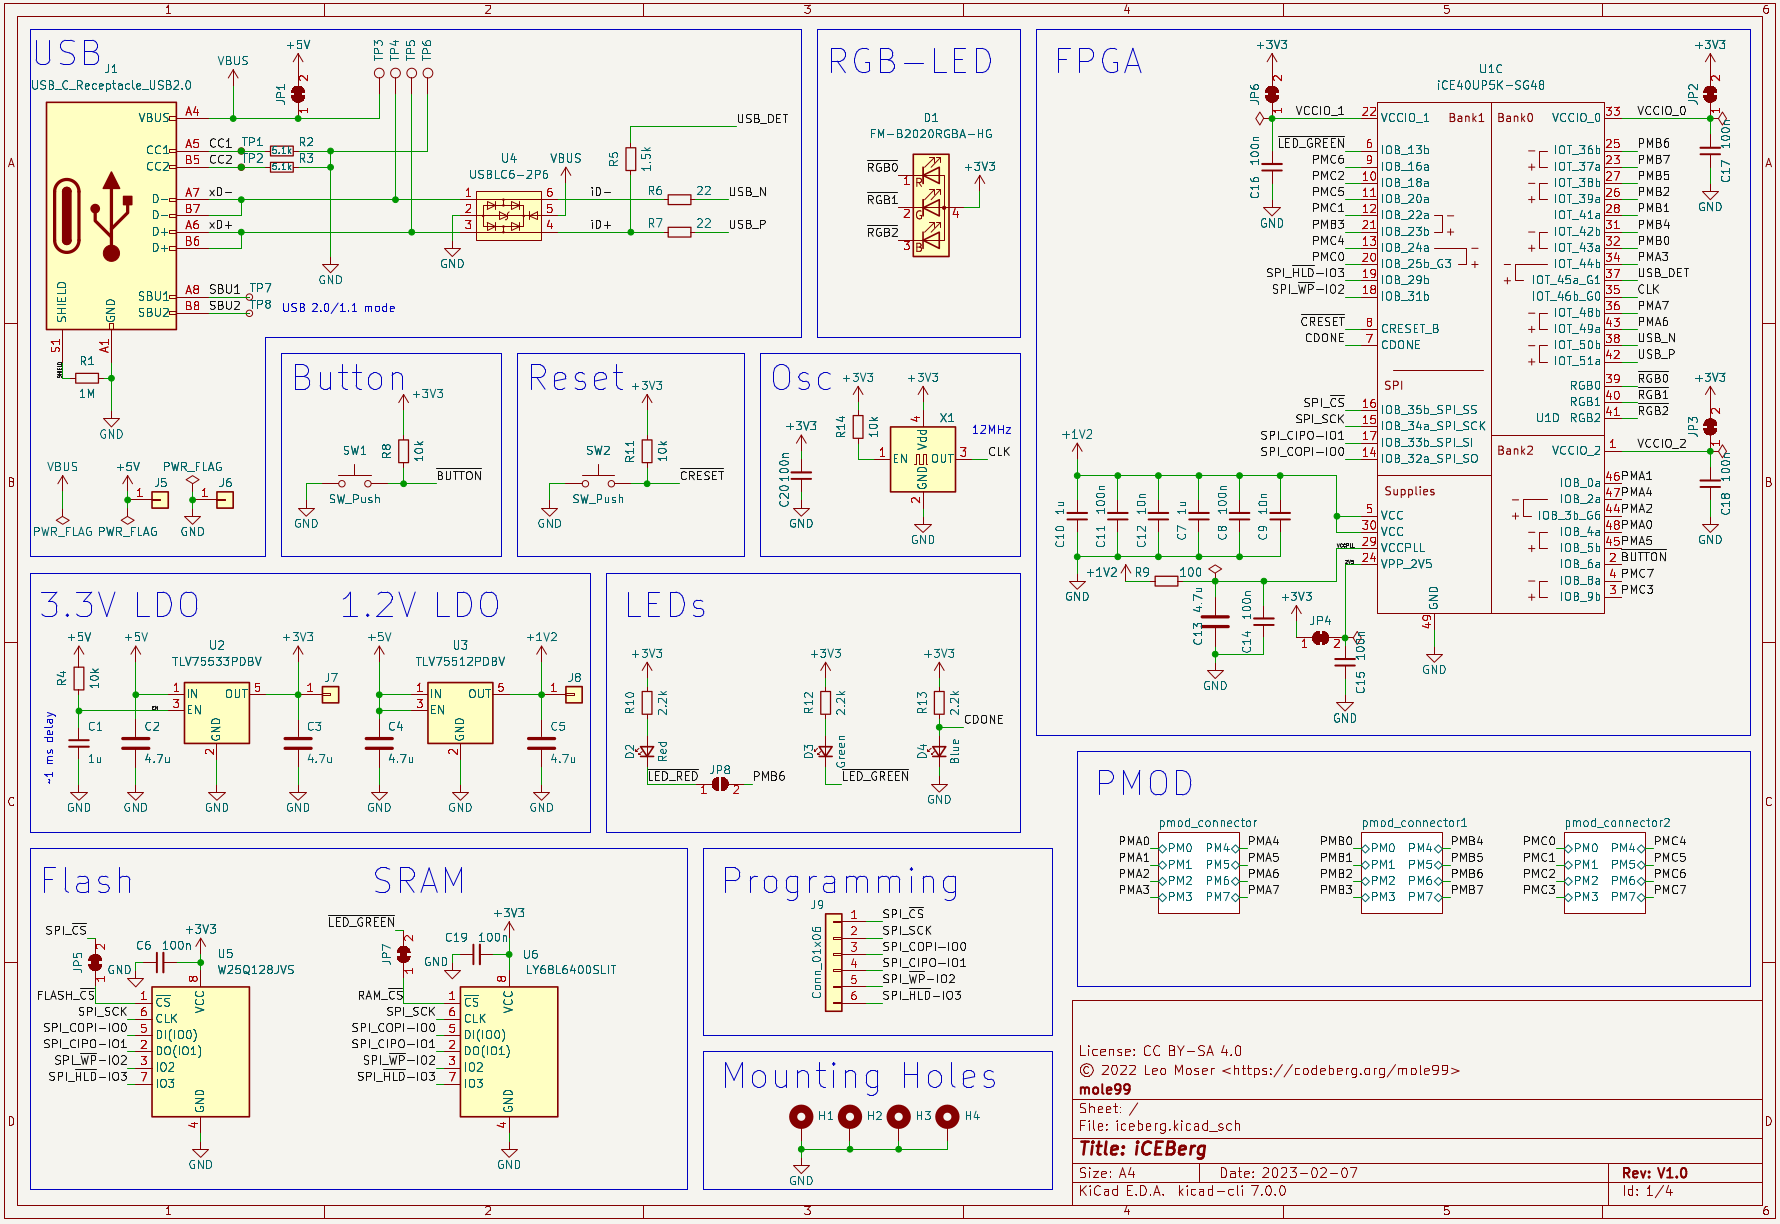The width and height of the screenshot is (1780, 1224).
Task: Select the SW2 reset push button symbol
Action: [x=598, y=480]
